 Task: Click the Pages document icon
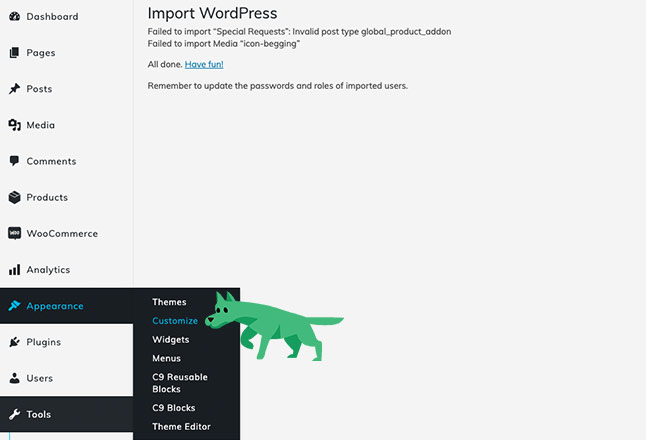pyautogui.click(x=14, y=53)
